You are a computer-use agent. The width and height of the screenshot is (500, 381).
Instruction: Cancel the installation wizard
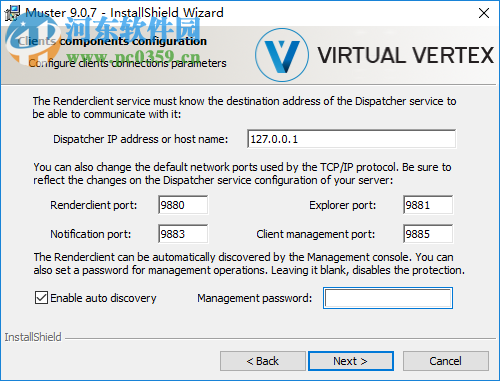(446, 361)
